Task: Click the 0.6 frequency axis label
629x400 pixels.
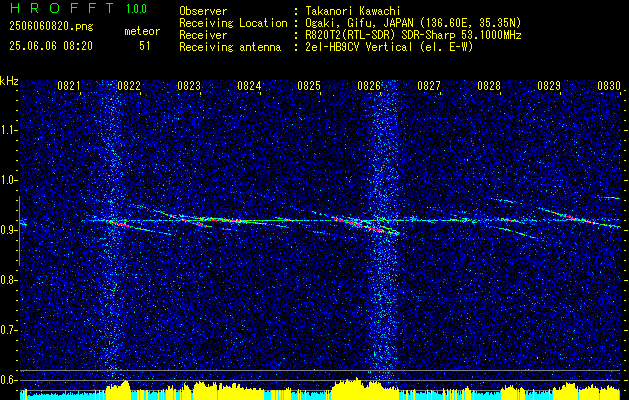Action: tap(9, 380)
